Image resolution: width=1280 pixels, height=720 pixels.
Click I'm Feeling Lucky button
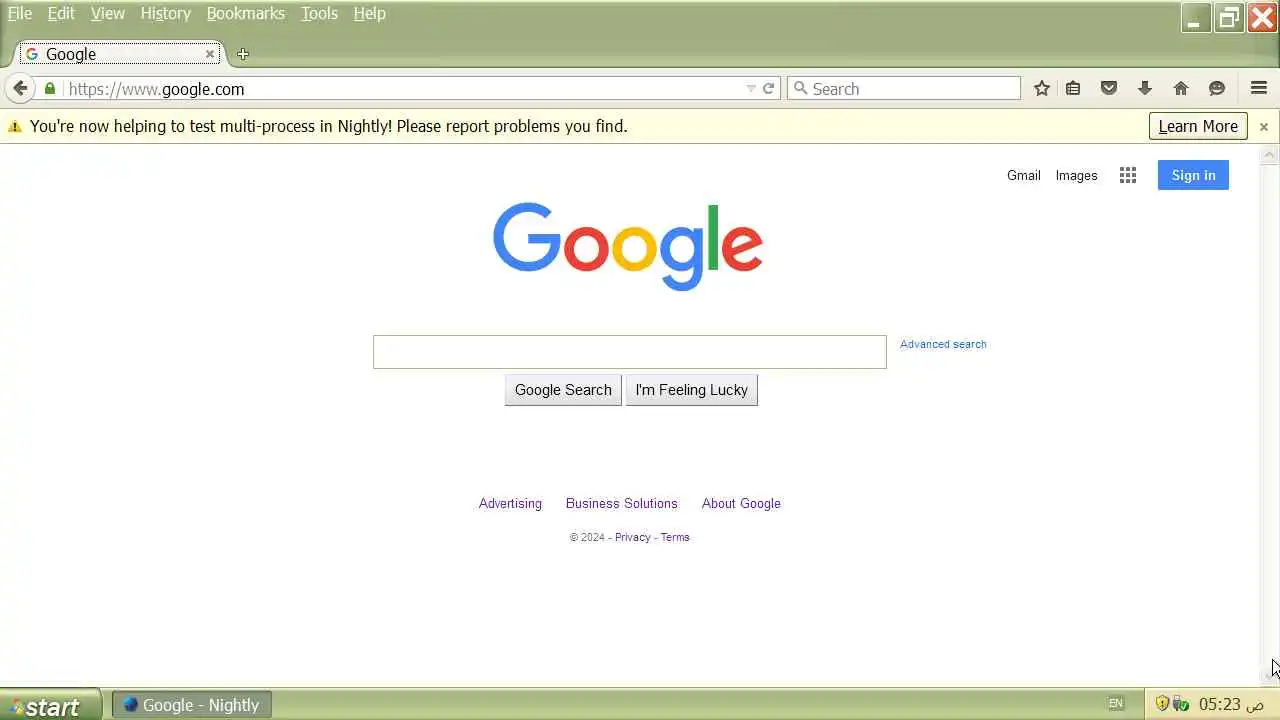click(x=692, y=390)
